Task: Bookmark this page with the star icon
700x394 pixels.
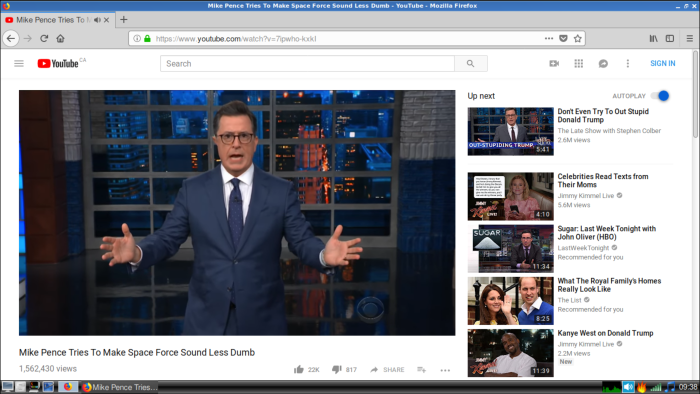Action: tap(578, 38)
